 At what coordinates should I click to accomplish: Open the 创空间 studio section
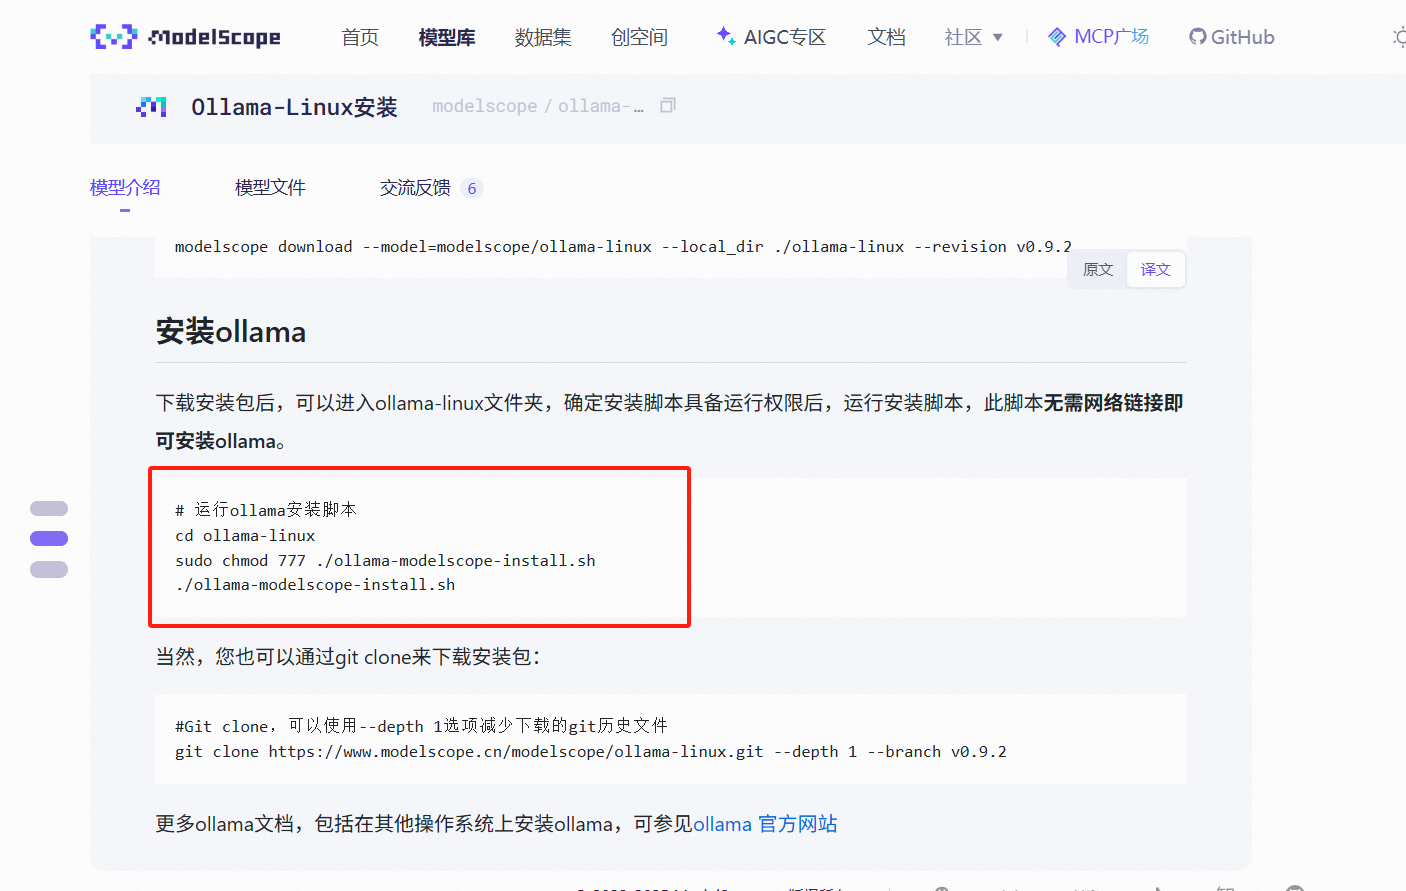(639, 37)
